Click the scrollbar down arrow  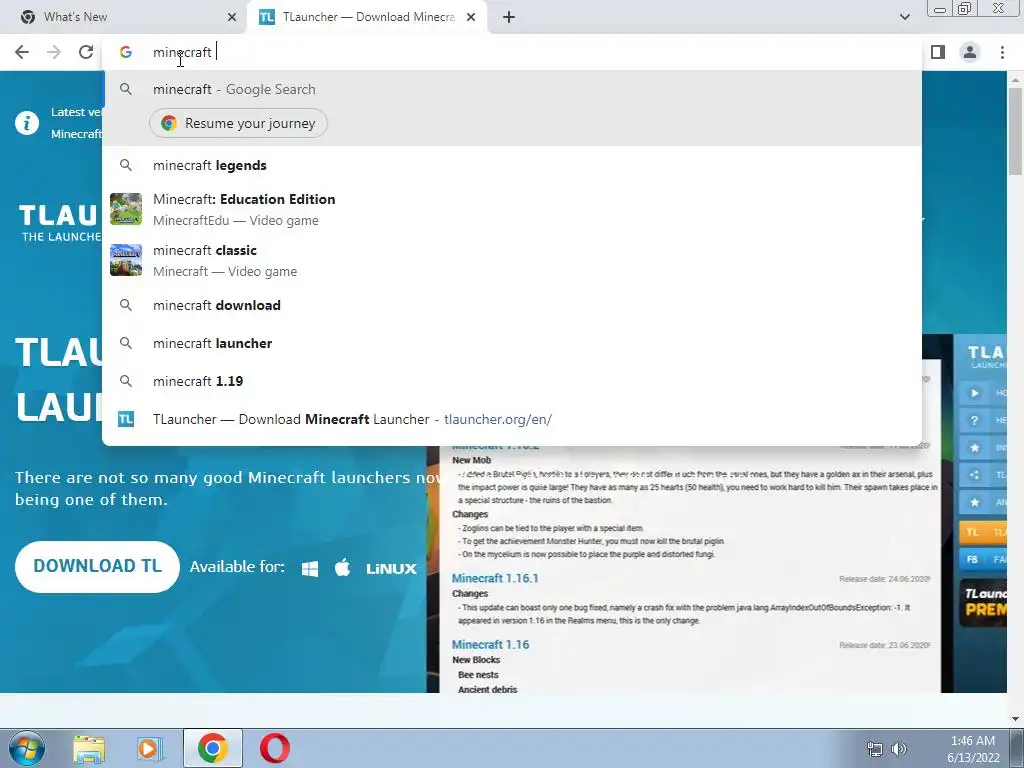point(1015,718)
